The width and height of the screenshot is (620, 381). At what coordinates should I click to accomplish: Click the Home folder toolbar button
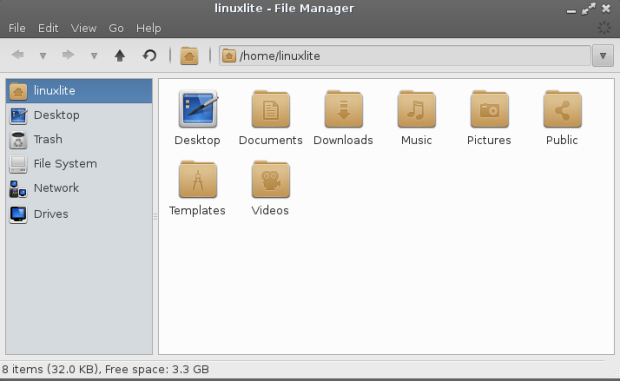(x=189, y=56)
